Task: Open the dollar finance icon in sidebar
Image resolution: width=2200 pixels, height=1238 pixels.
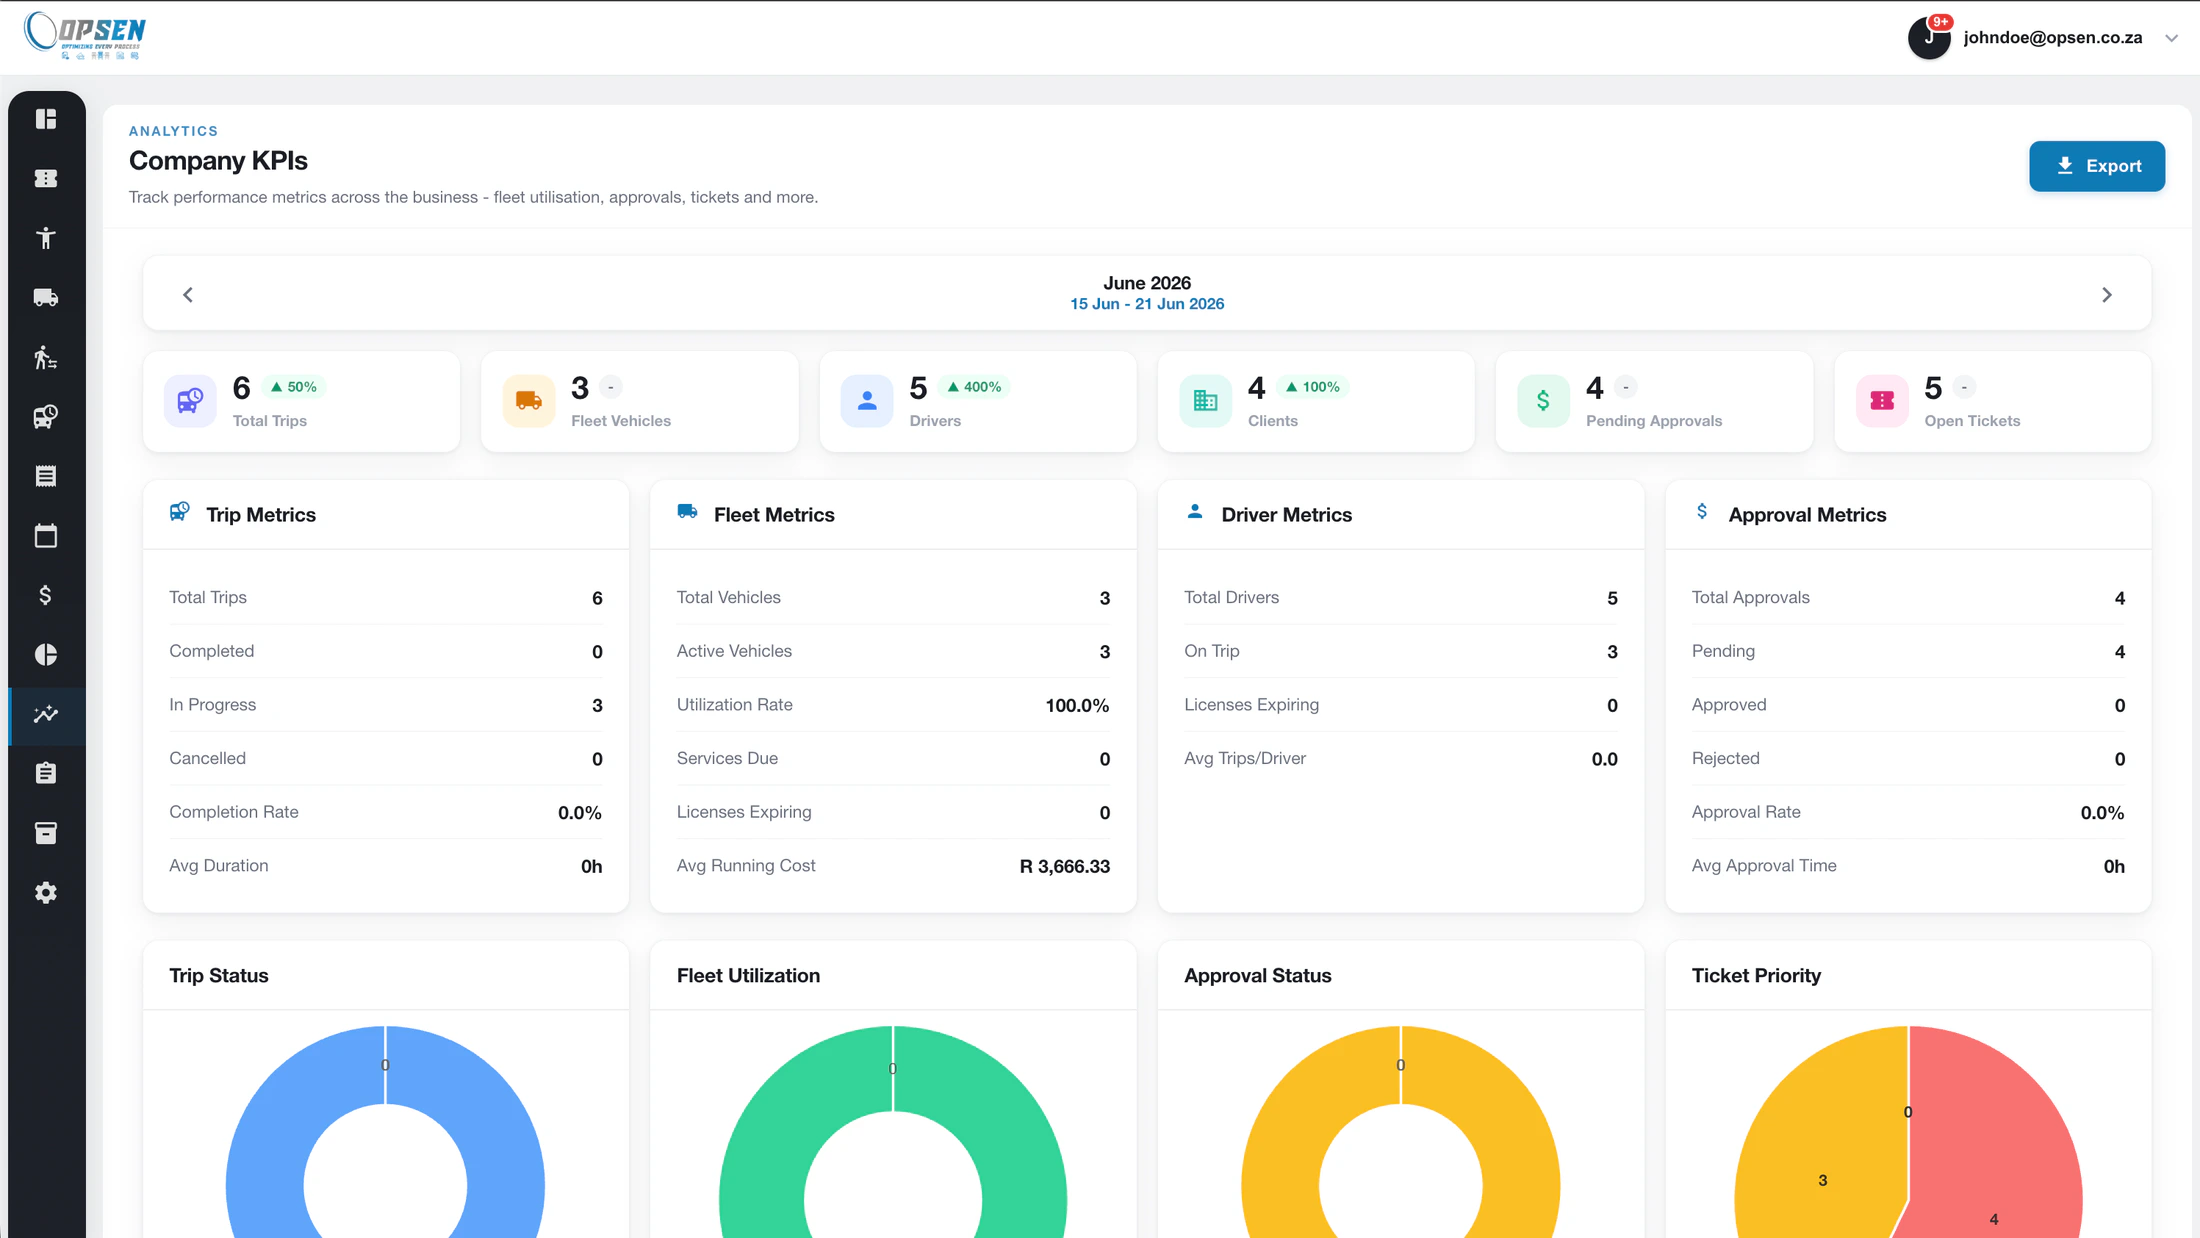Action: pyautogui.click(x=46, y=595)
